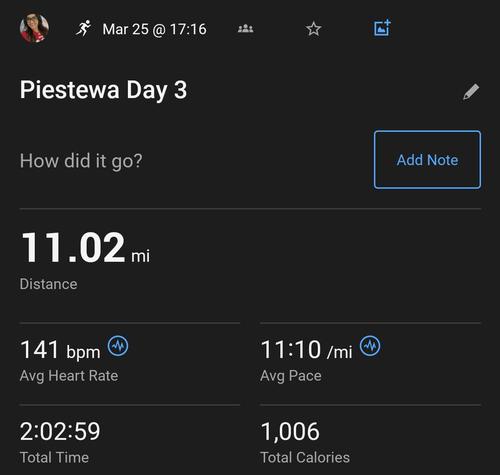Tap the 11:10 /mi average pace value
The height and width of the screenshot is (475, 500).
[x=306, y=350]
